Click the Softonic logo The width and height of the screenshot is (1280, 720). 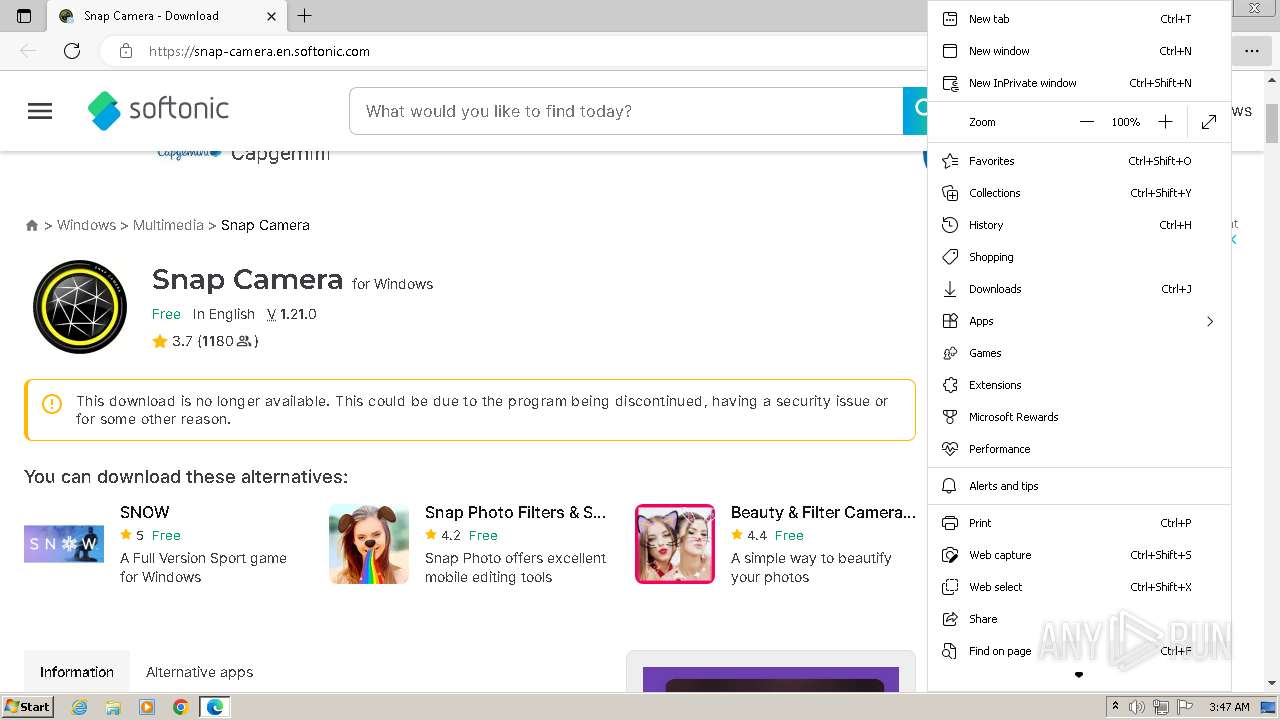click(158, 110)
